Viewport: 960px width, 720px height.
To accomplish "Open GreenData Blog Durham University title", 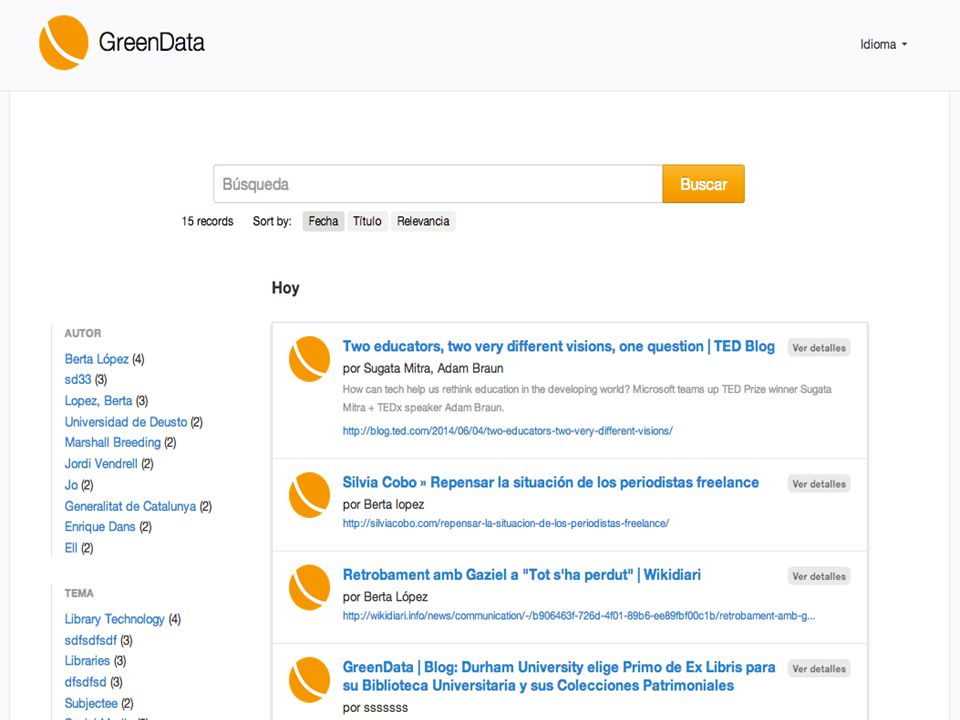I will coord(558,677).
